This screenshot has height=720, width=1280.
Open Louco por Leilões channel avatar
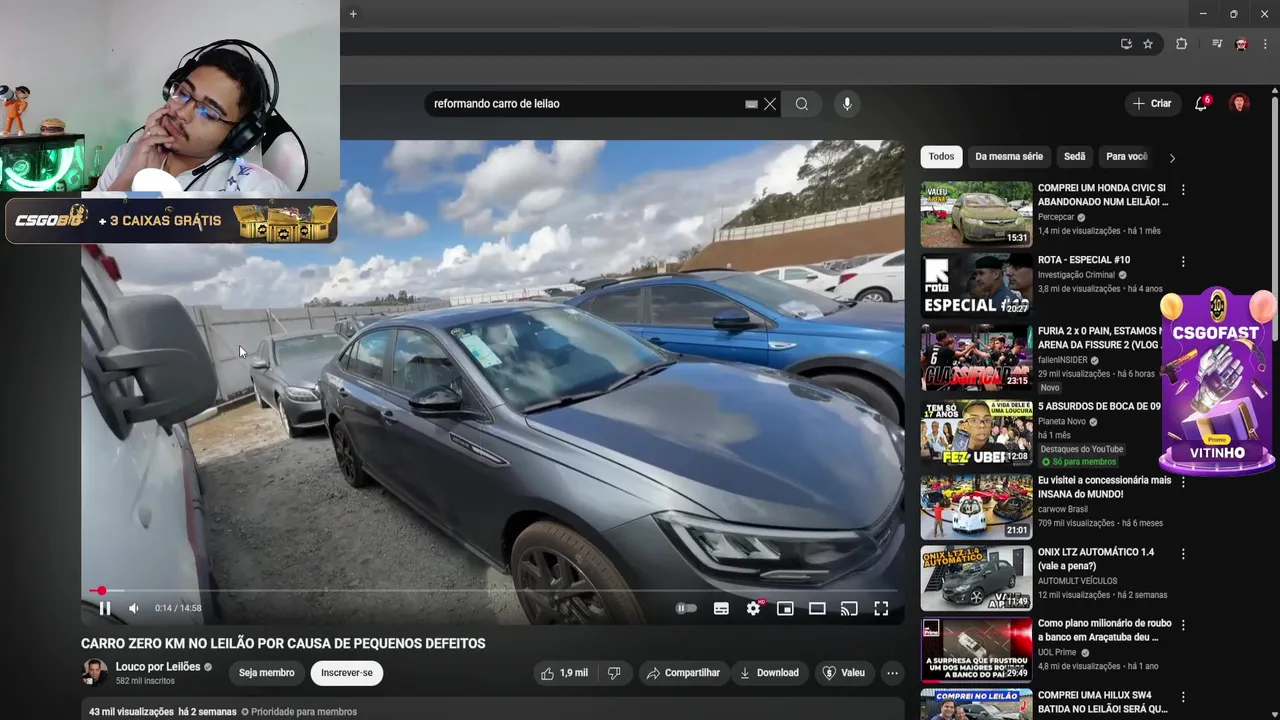pos(95,672)
